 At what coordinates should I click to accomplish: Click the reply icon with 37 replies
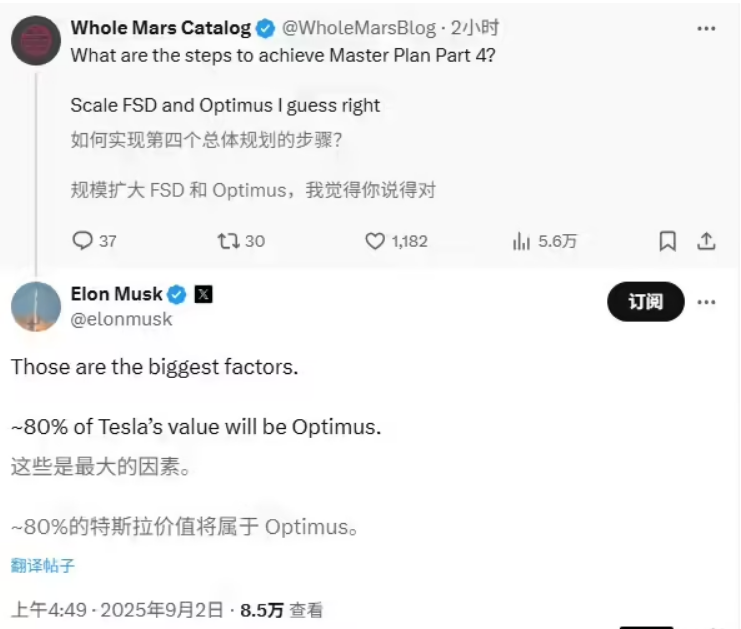(84, 241)
